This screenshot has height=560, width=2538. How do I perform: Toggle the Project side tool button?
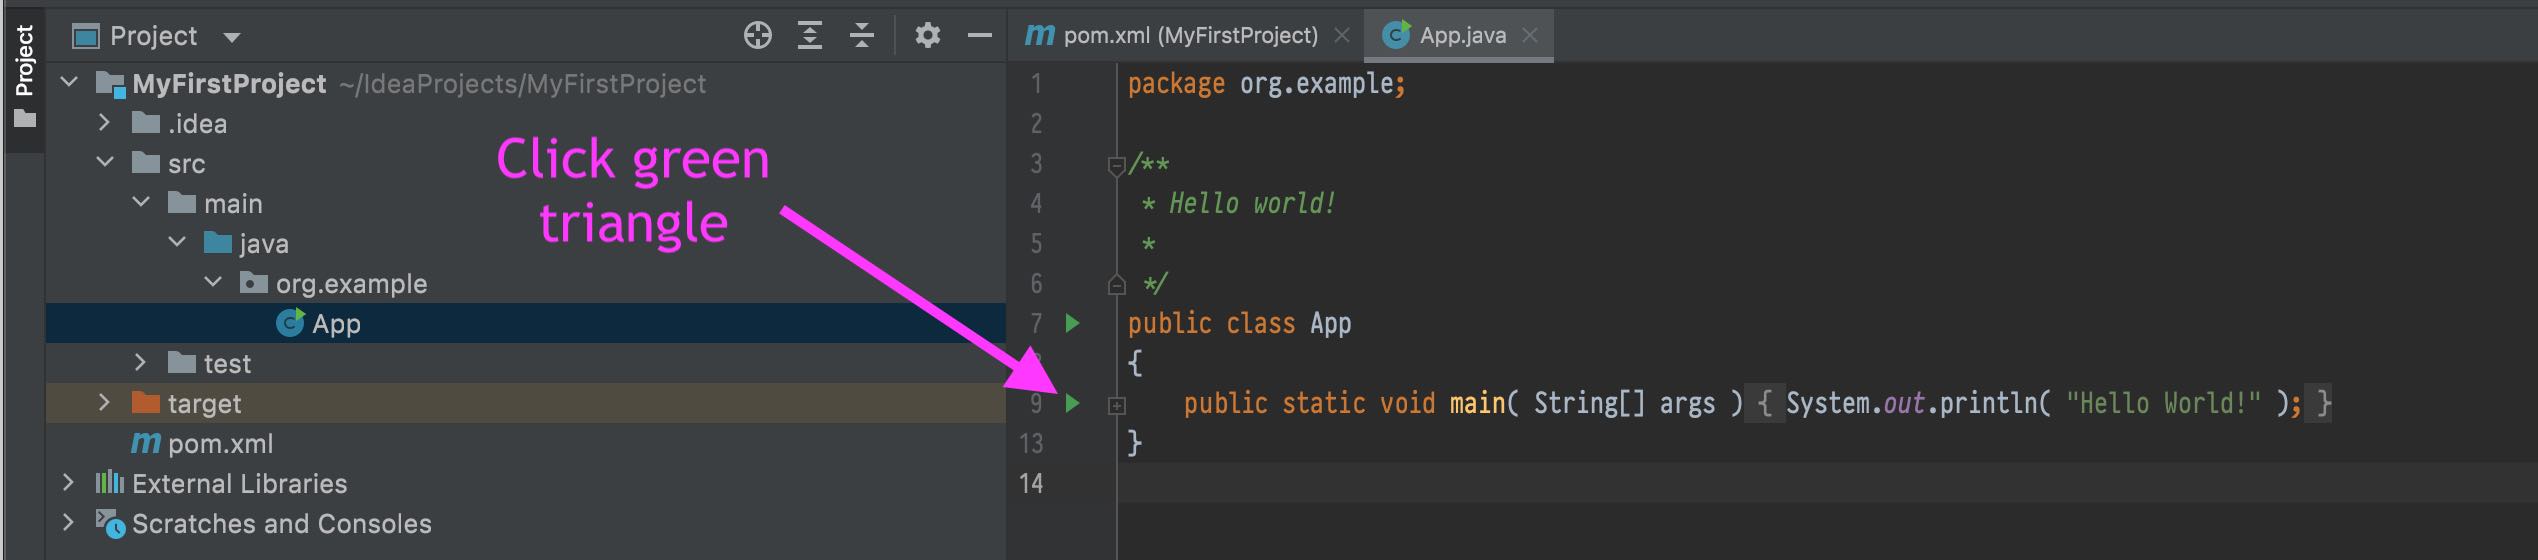24,78
